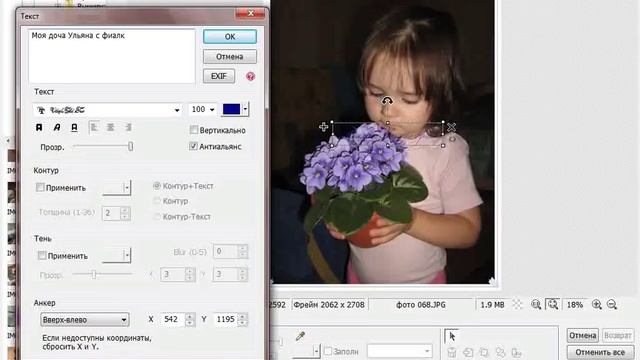Align text to the left
Screen dimensions: 640x360
94,127
